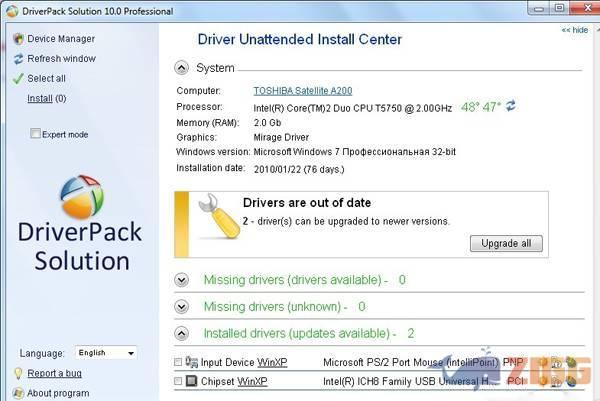
Task: Collapse Installed drivers (updates available) section
Action: (x=181, y=334)
